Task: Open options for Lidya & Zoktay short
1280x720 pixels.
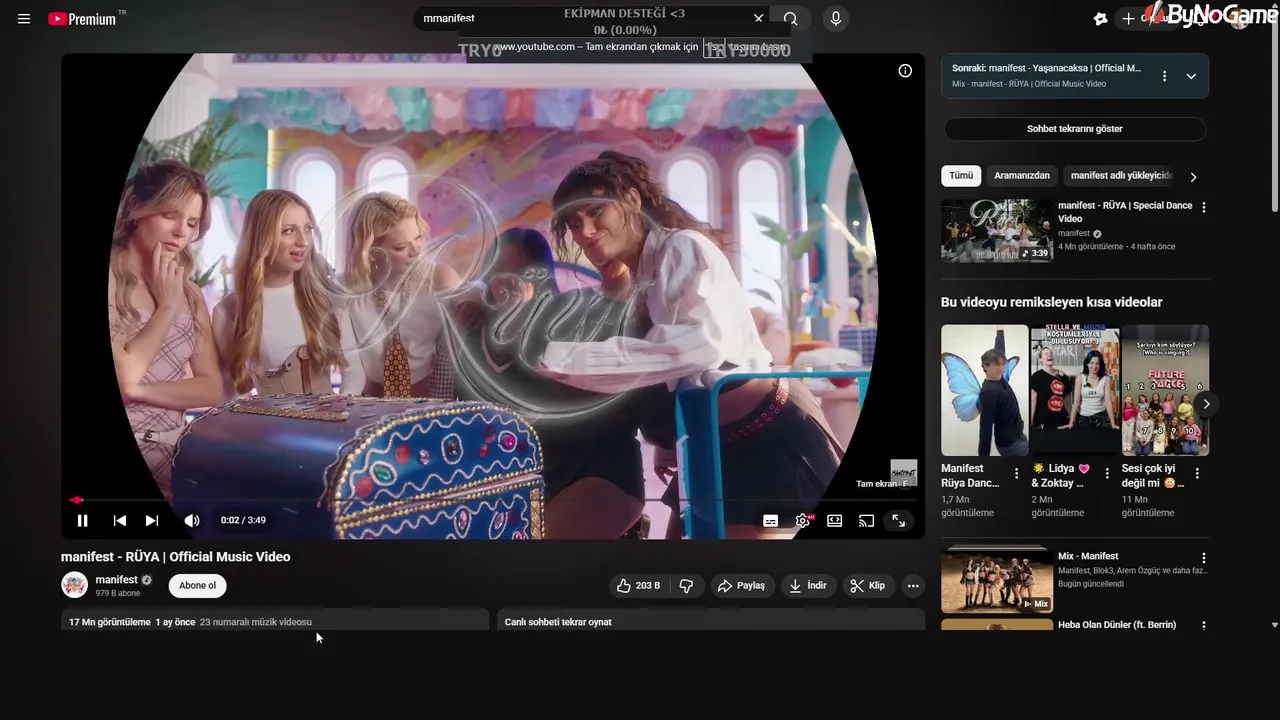Action: point(1108,474)
